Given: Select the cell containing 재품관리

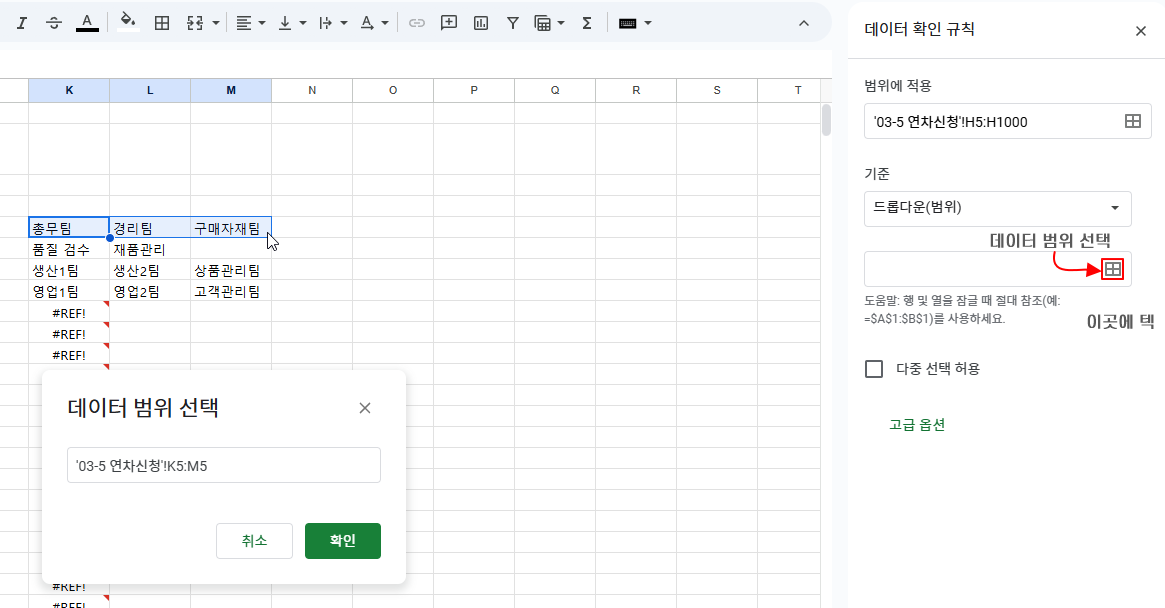Looking at the screenshot, I should point(150,249).
